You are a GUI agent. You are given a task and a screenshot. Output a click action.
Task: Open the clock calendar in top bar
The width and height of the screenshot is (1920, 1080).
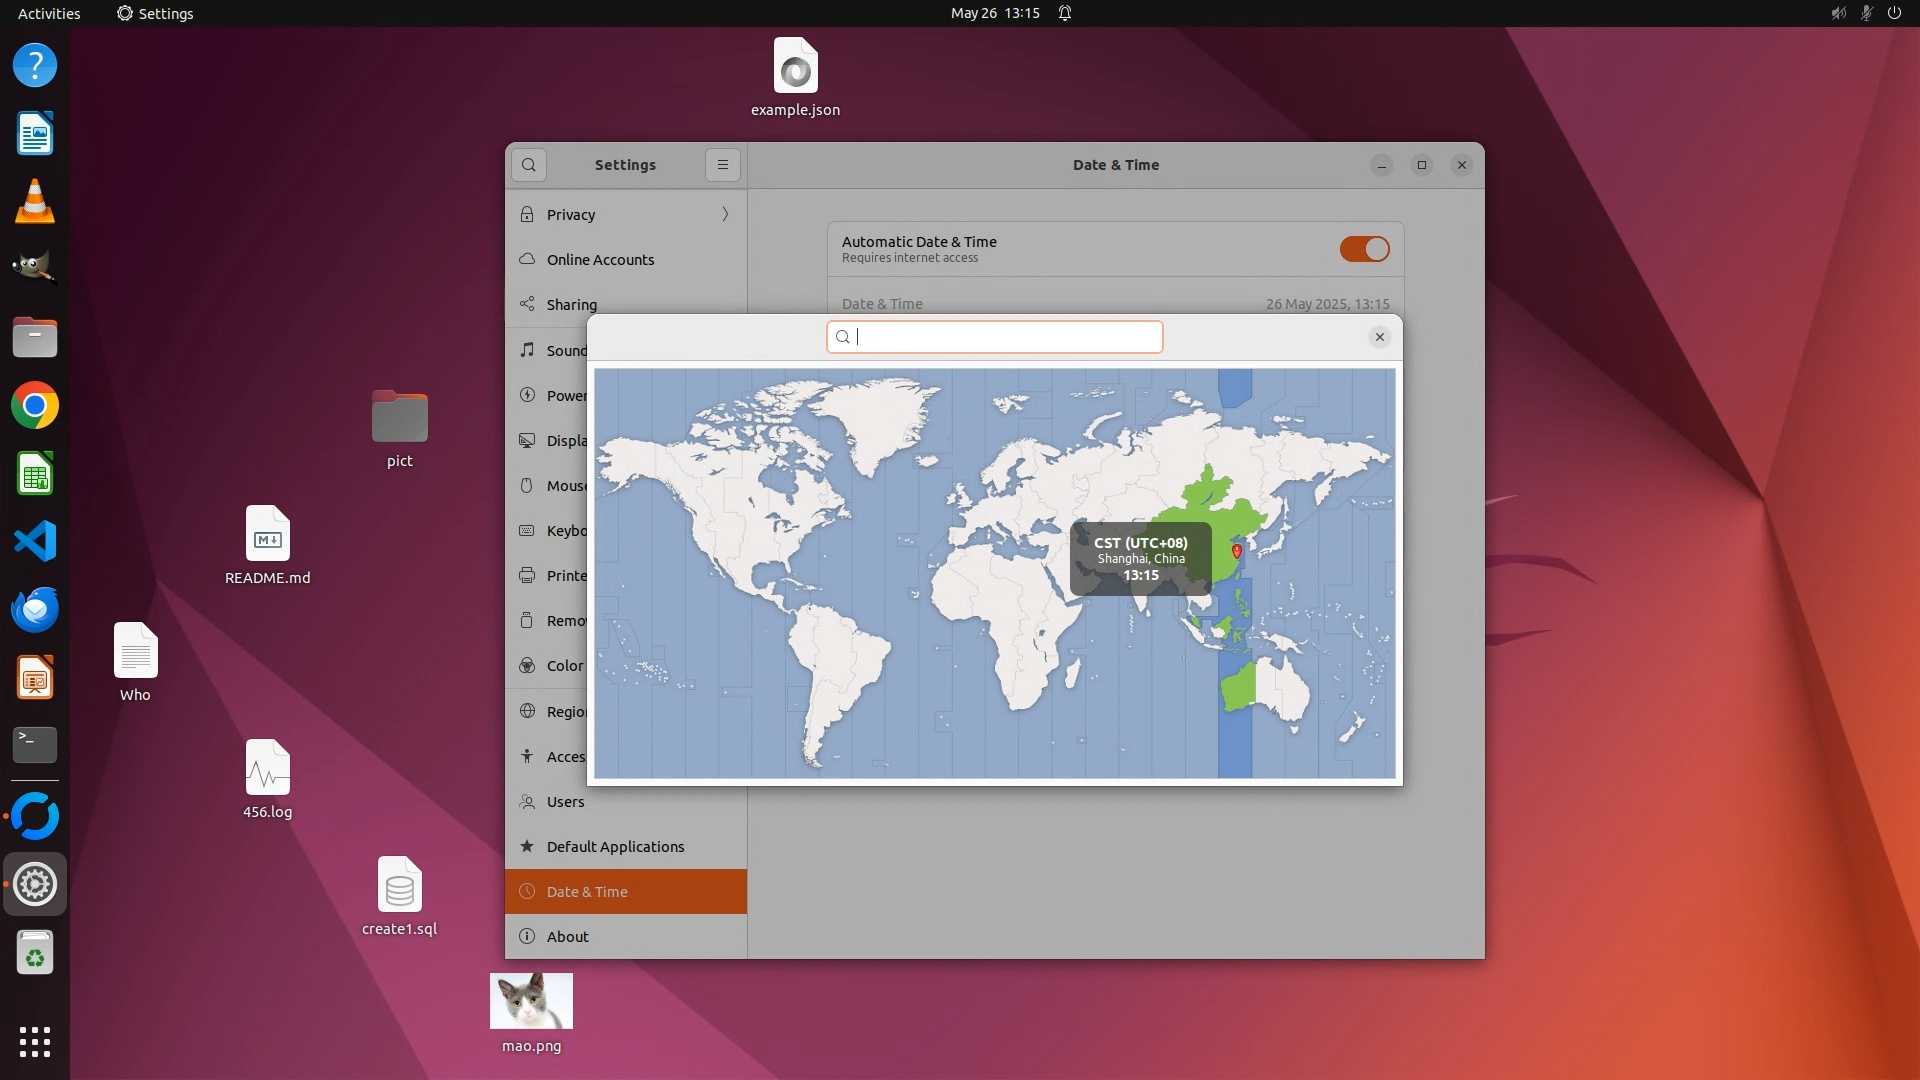point(995,13)
